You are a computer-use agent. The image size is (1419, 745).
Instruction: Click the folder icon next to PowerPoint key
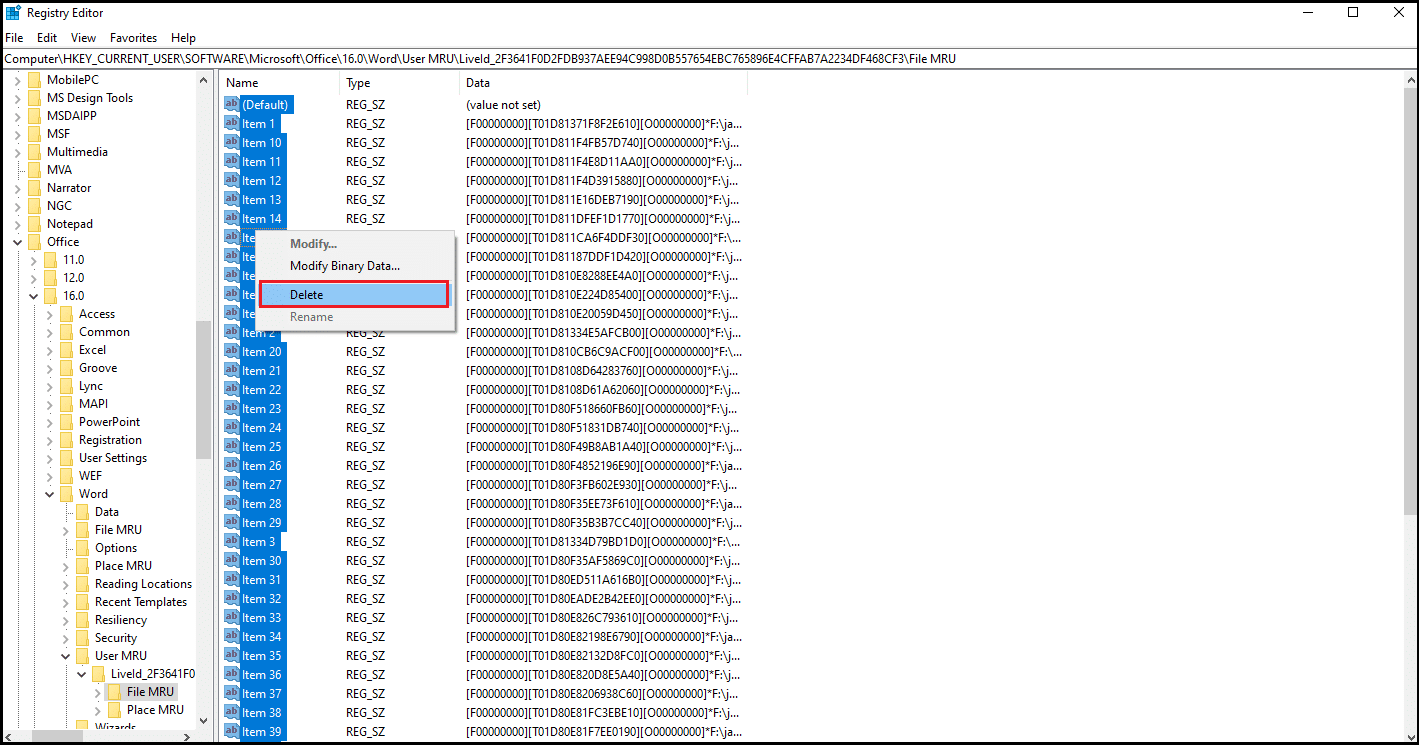pyautogui.click(x=66, y=422)
